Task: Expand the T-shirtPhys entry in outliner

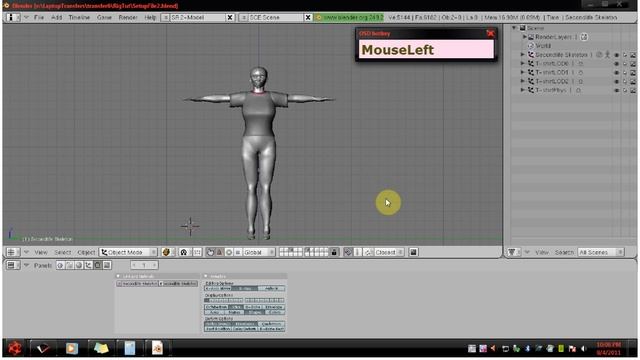Action: (522, 90)
